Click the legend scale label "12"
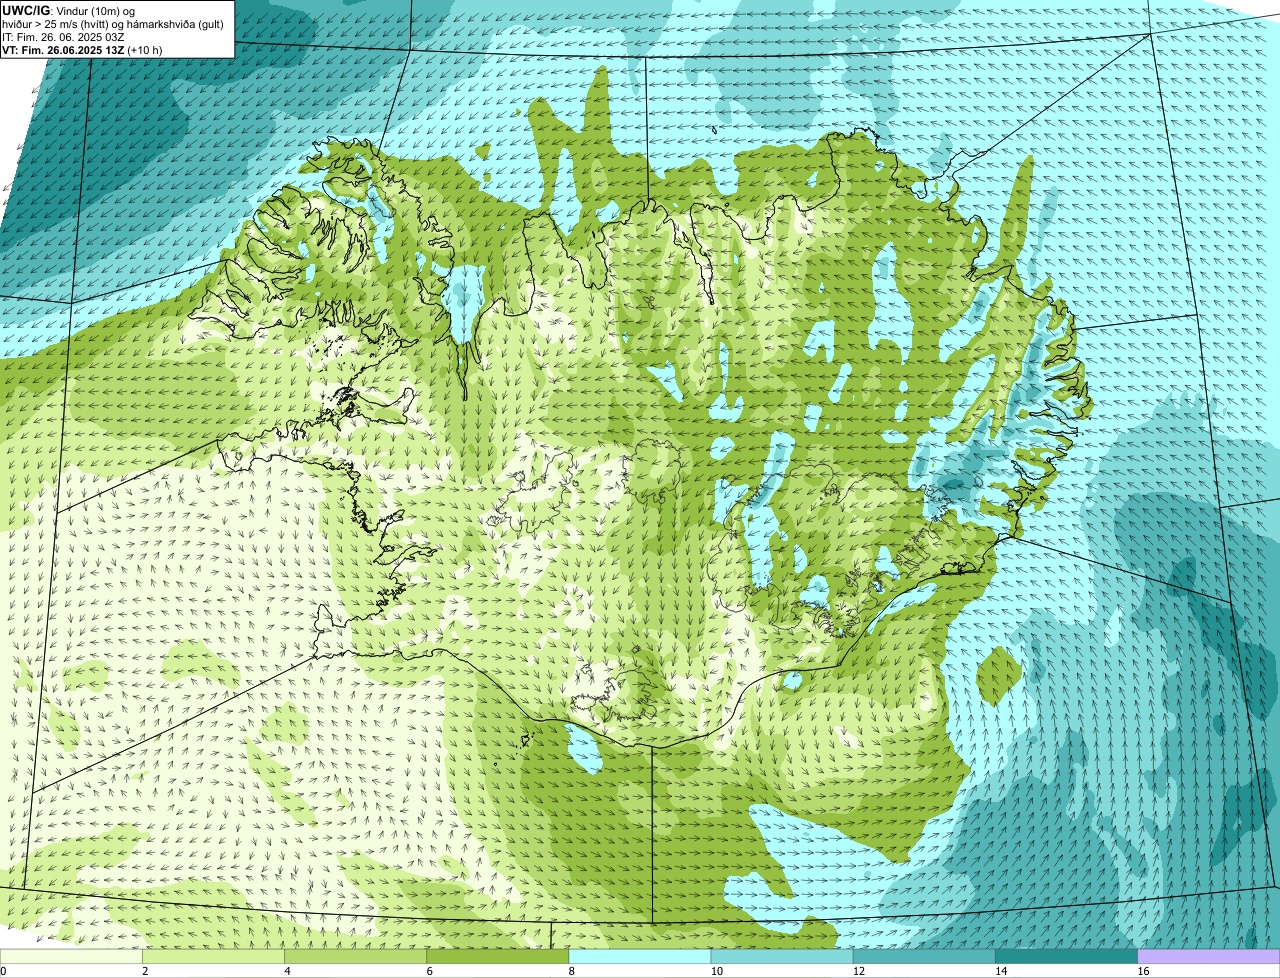The width and height of the screenshot is (1280, 978). point(859,971)
